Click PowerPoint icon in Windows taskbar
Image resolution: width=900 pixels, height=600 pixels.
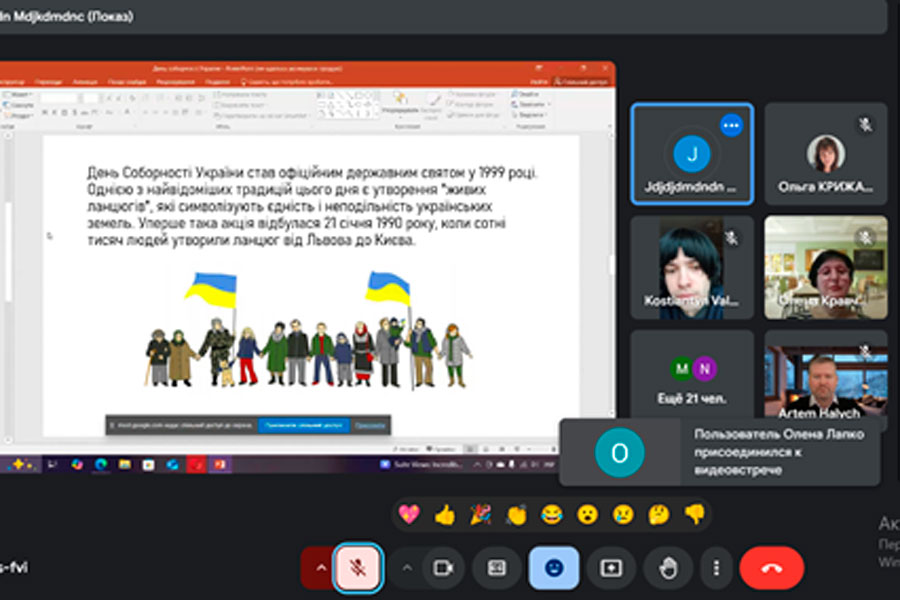coord(219,464)
